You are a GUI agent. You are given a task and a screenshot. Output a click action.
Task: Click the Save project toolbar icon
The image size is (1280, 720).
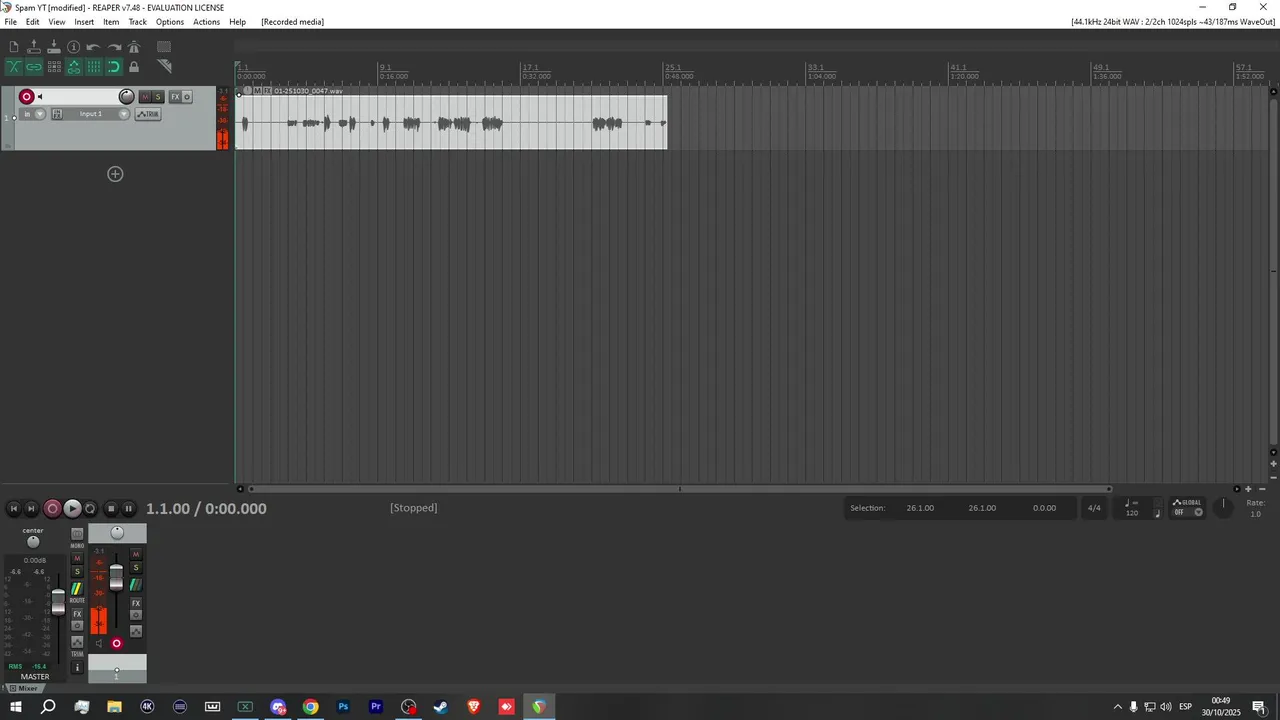(54, 47)
